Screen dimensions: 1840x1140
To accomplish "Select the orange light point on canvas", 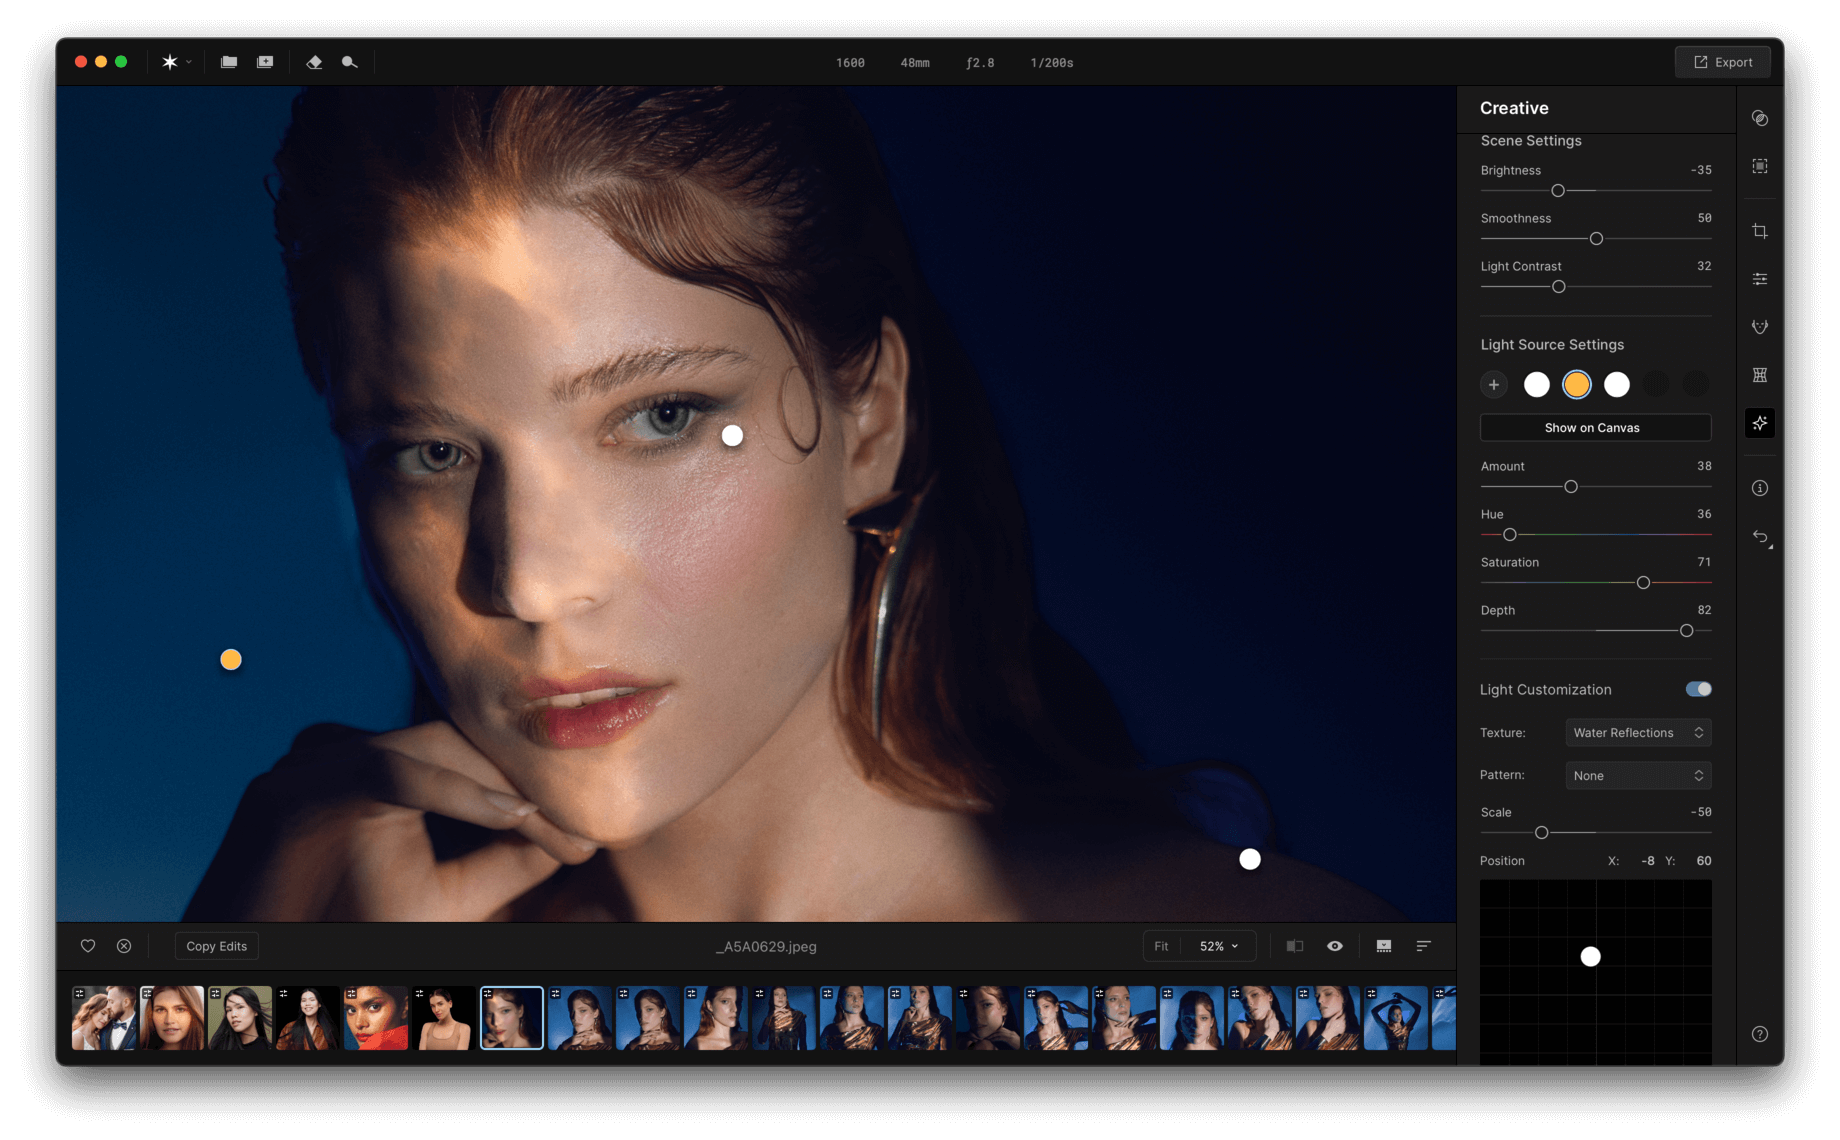I will point(231,660).
